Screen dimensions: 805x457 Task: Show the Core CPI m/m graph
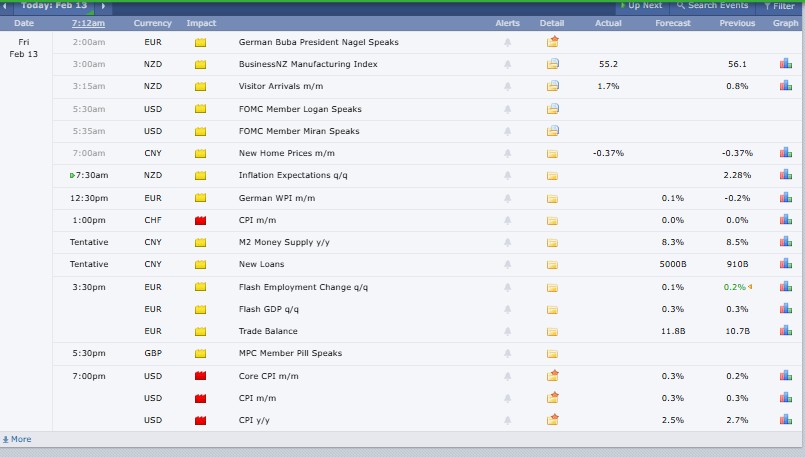pyautogui.click(x=785, y=376)
